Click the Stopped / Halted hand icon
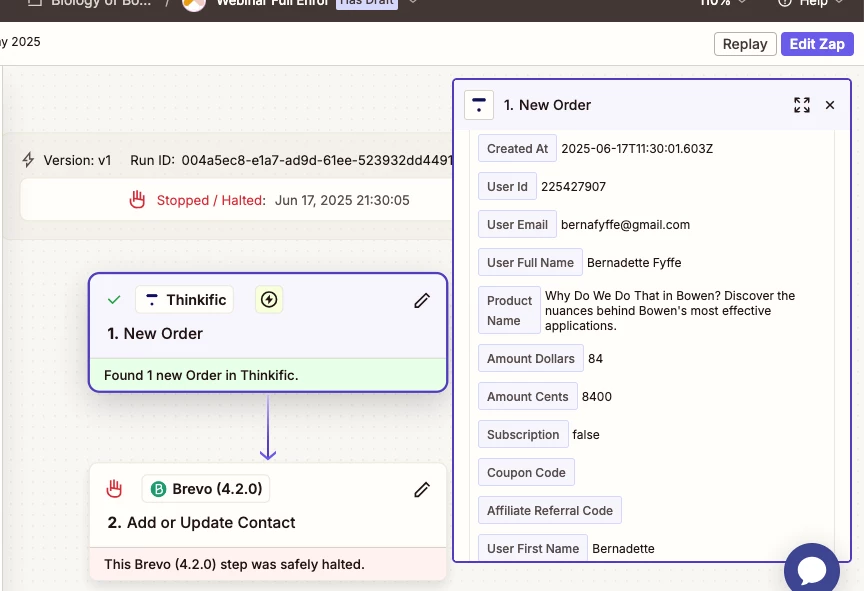864x591 pixels. click(137, 199)
